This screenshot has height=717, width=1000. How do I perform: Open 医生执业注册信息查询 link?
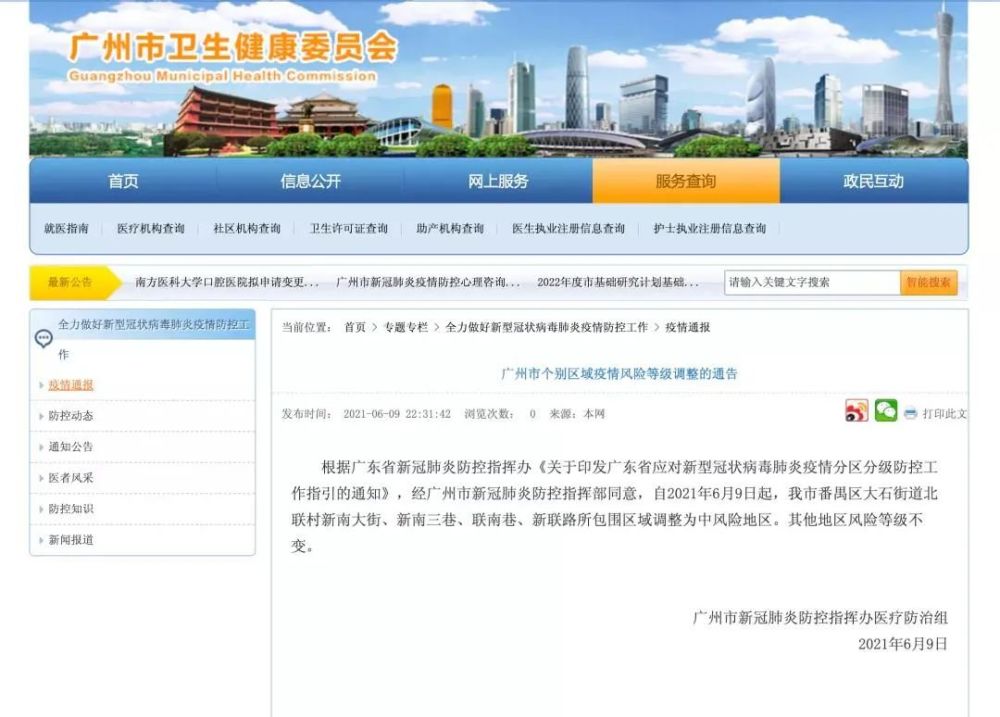click(x=568, y=228)
